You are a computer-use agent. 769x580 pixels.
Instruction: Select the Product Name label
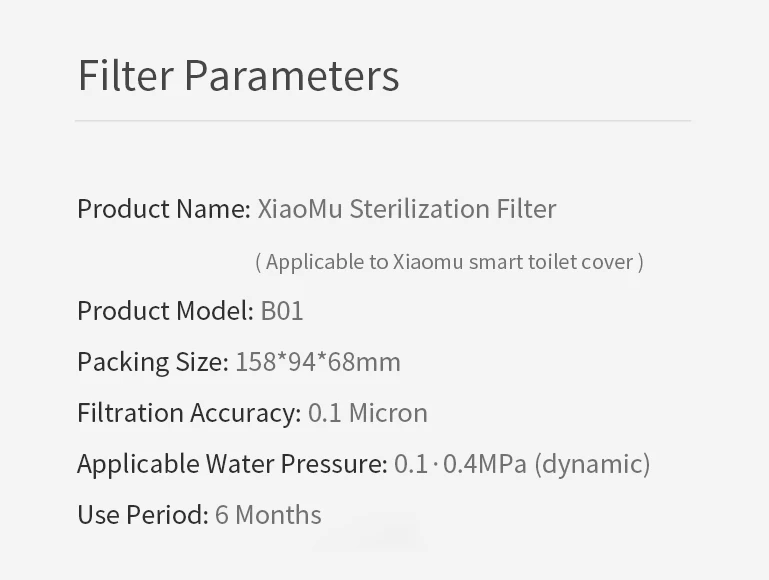pos(164,208)
